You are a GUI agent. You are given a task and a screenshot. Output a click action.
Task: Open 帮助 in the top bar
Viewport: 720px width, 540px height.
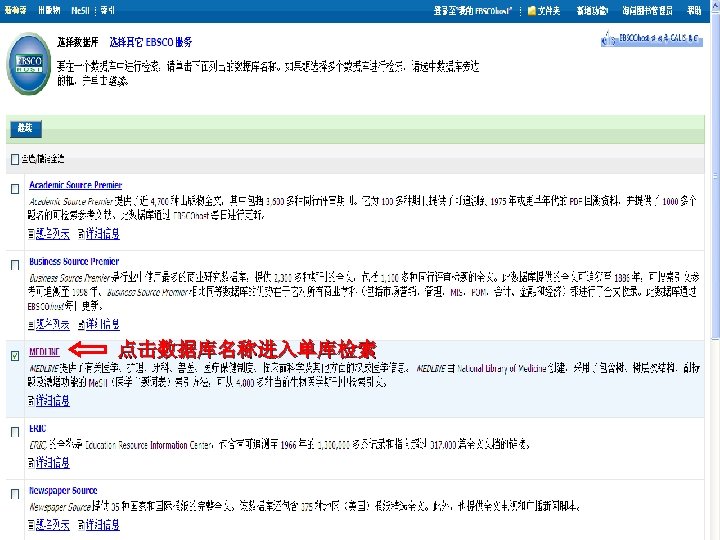[x=694, y=11]
